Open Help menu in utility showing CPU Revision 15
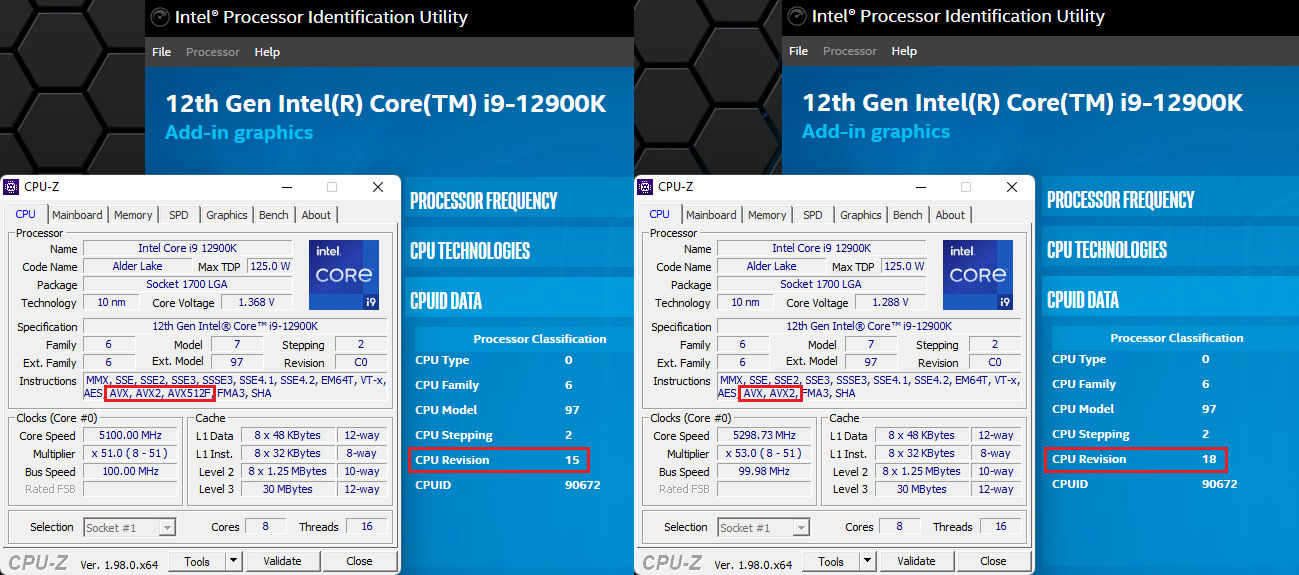This screenshot has width=1299, height=575. coord(267,52)
